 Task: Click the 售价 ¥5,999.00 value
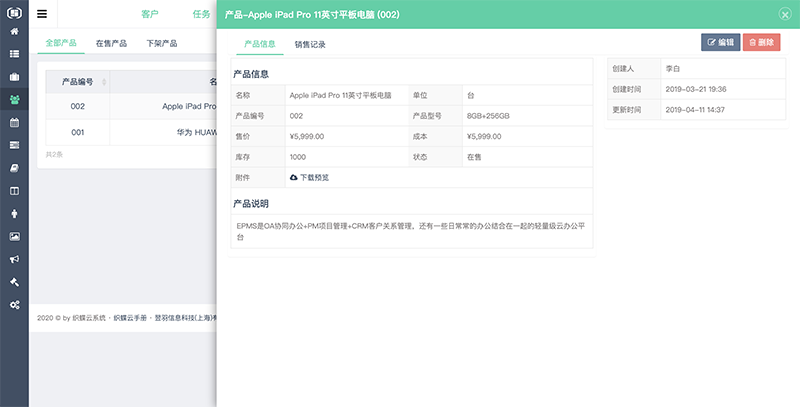307,137
